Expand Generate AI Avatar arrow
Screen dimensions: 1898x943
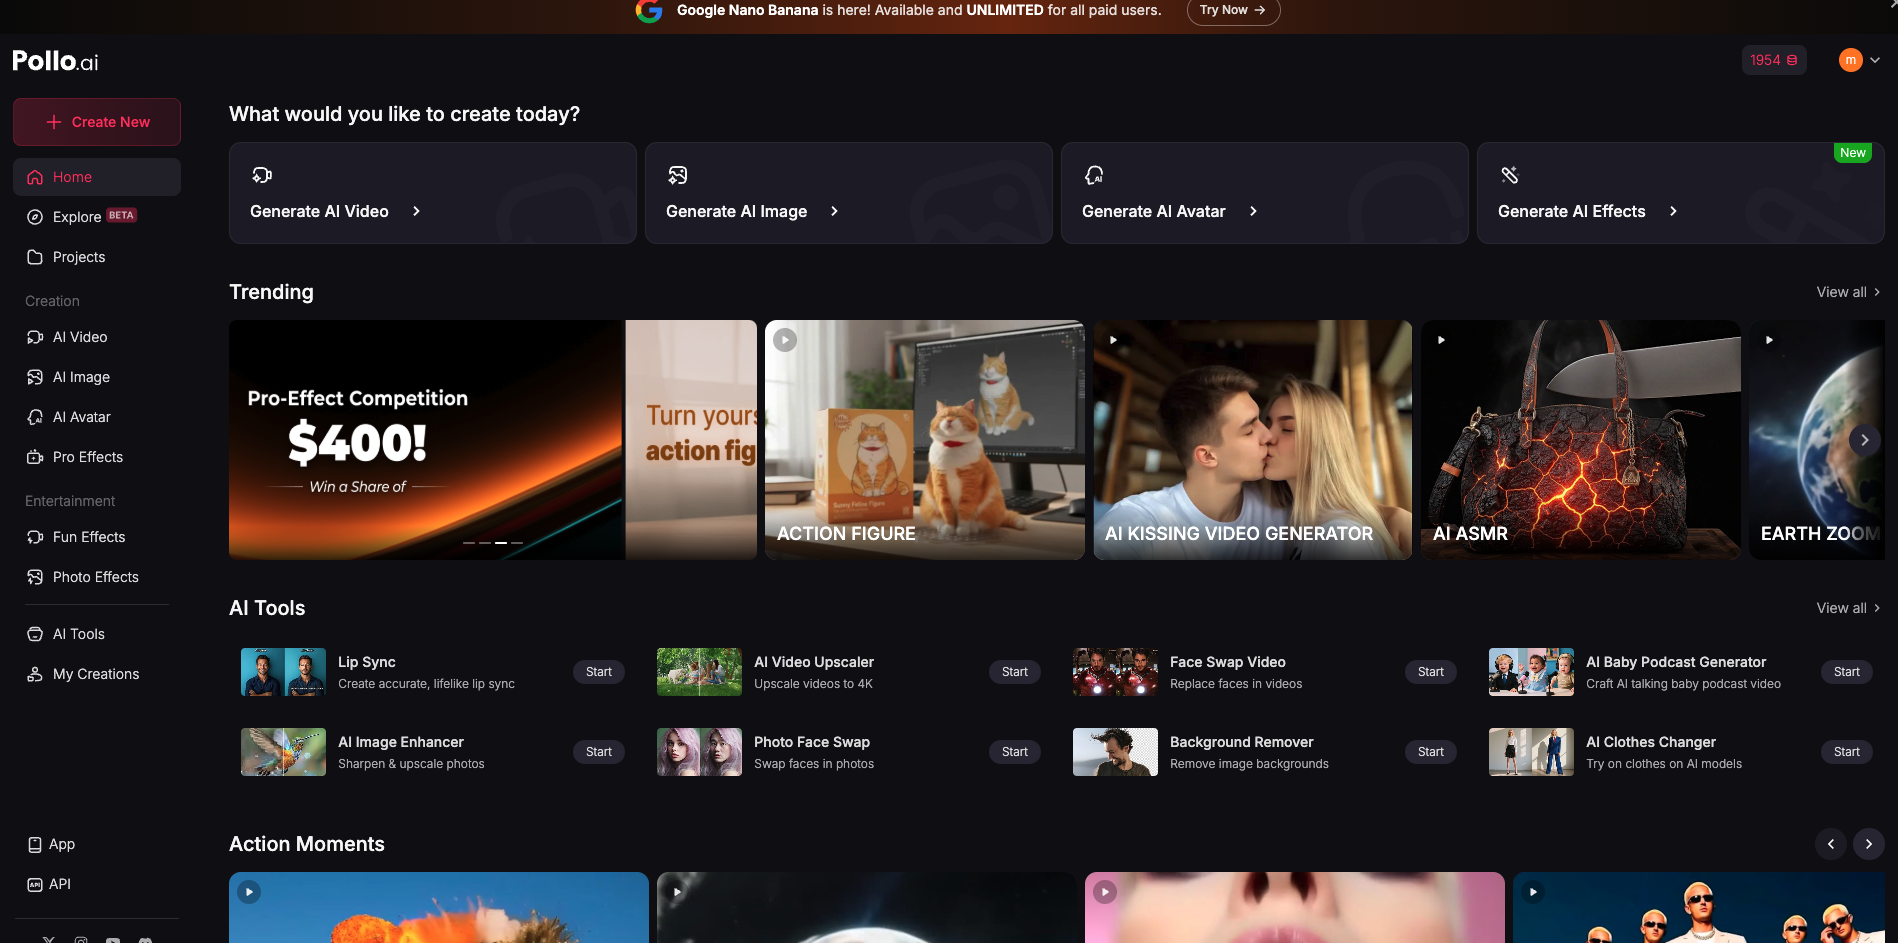(1253, 211)
